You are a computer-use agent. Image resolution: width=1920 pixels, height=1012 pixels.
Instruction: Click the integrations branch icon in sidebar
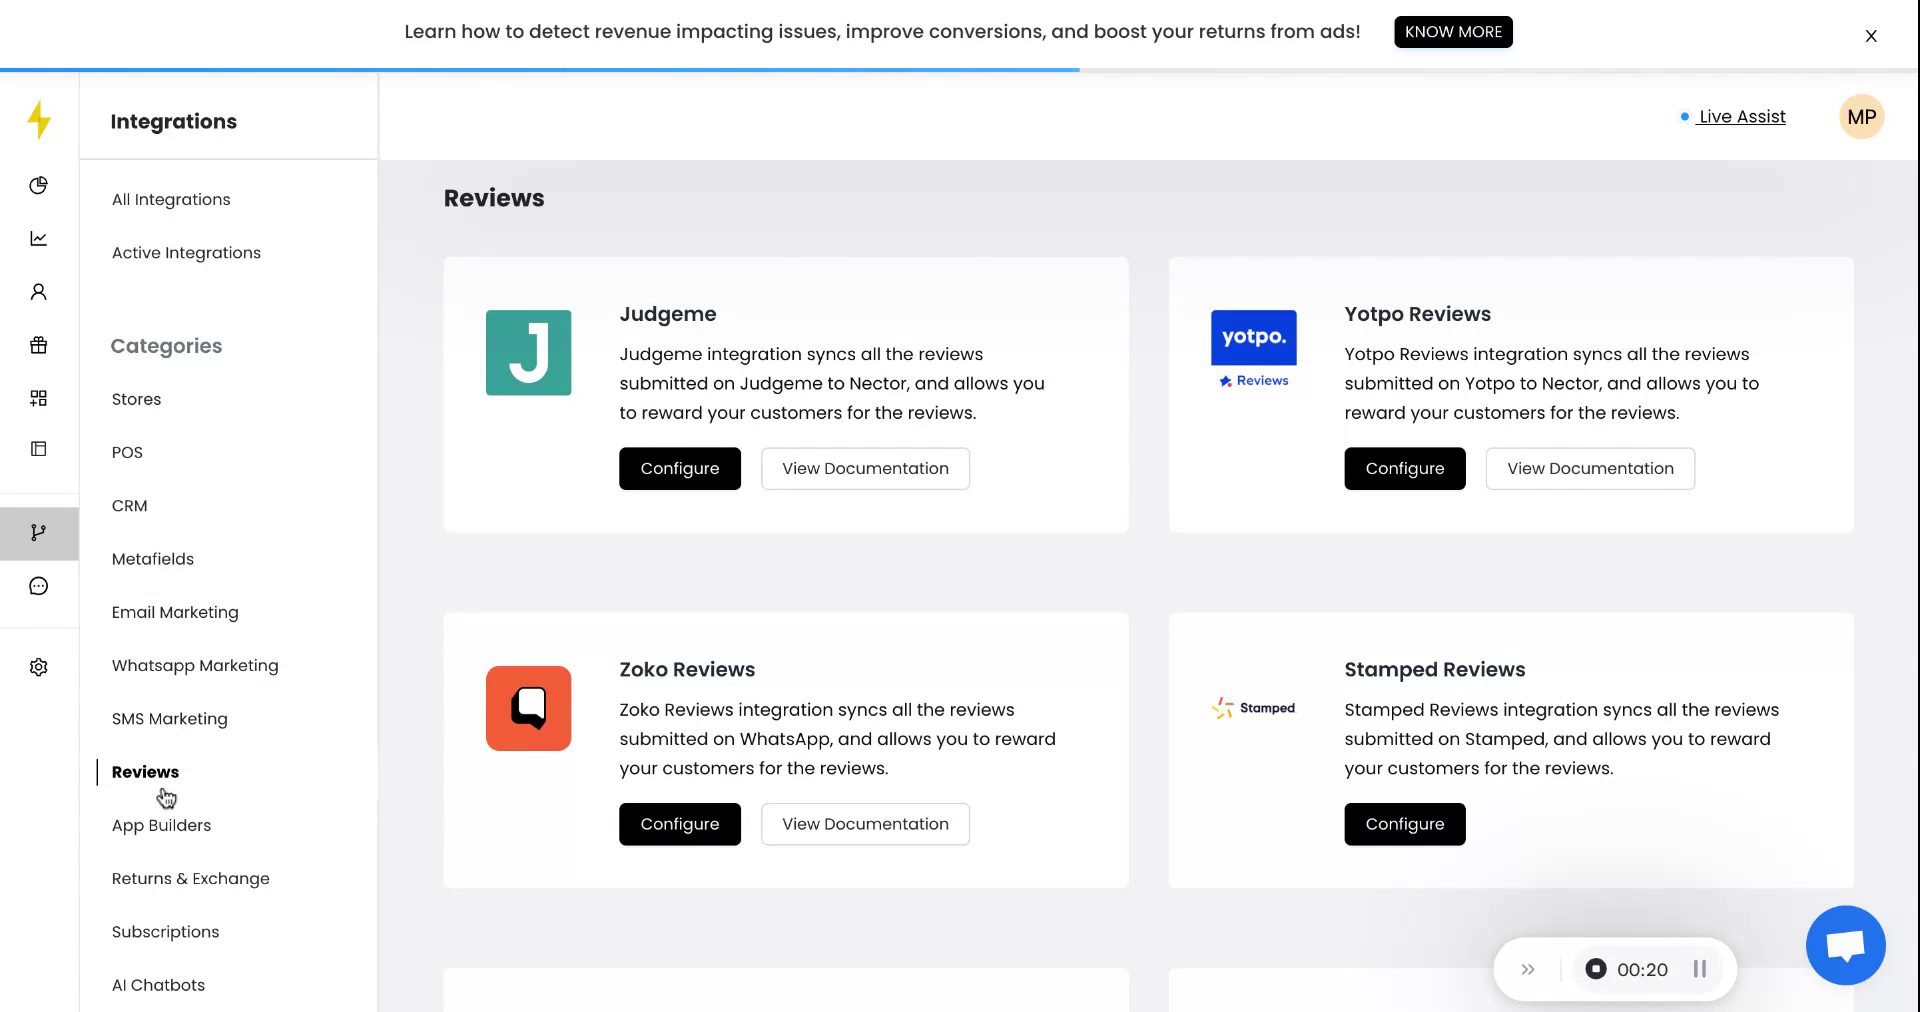coord(39,533)
